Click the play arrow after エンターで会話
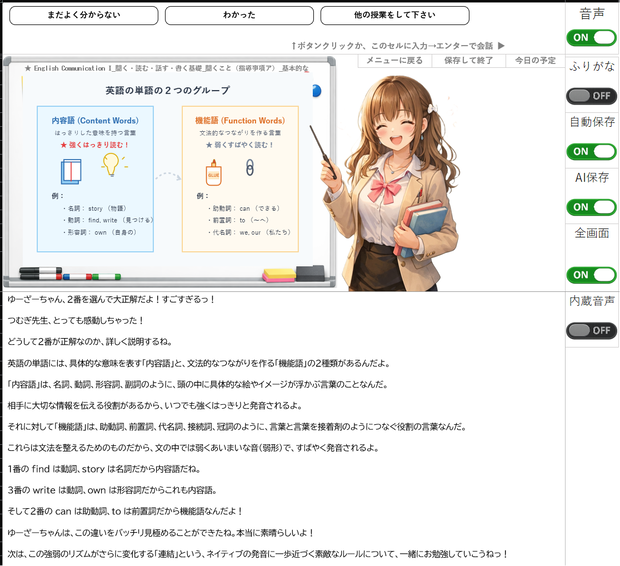This screenshot has height=566, width=620. pyautogui.click(x=501, y=46)
